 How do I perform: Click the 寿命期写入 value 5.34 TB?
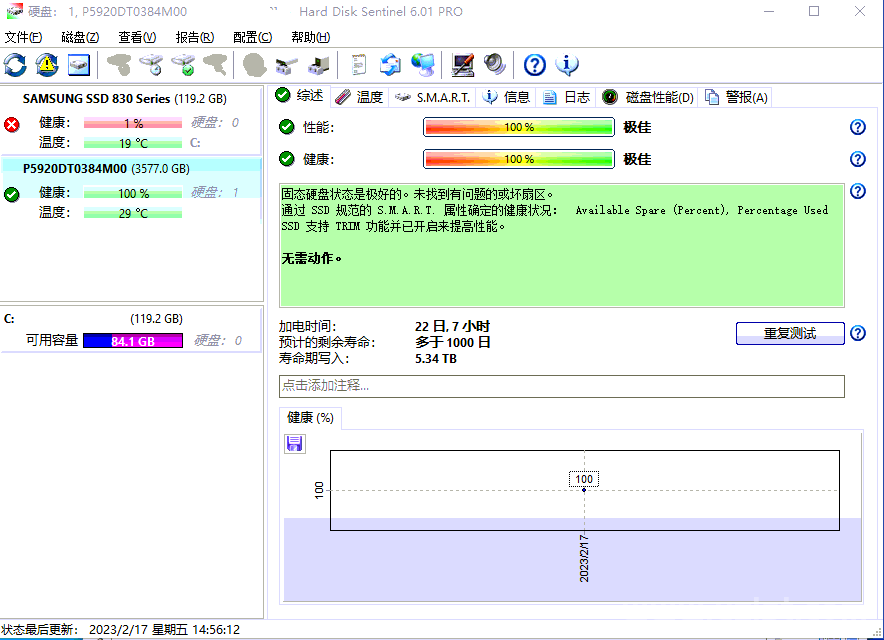click(x=436, y=359)
